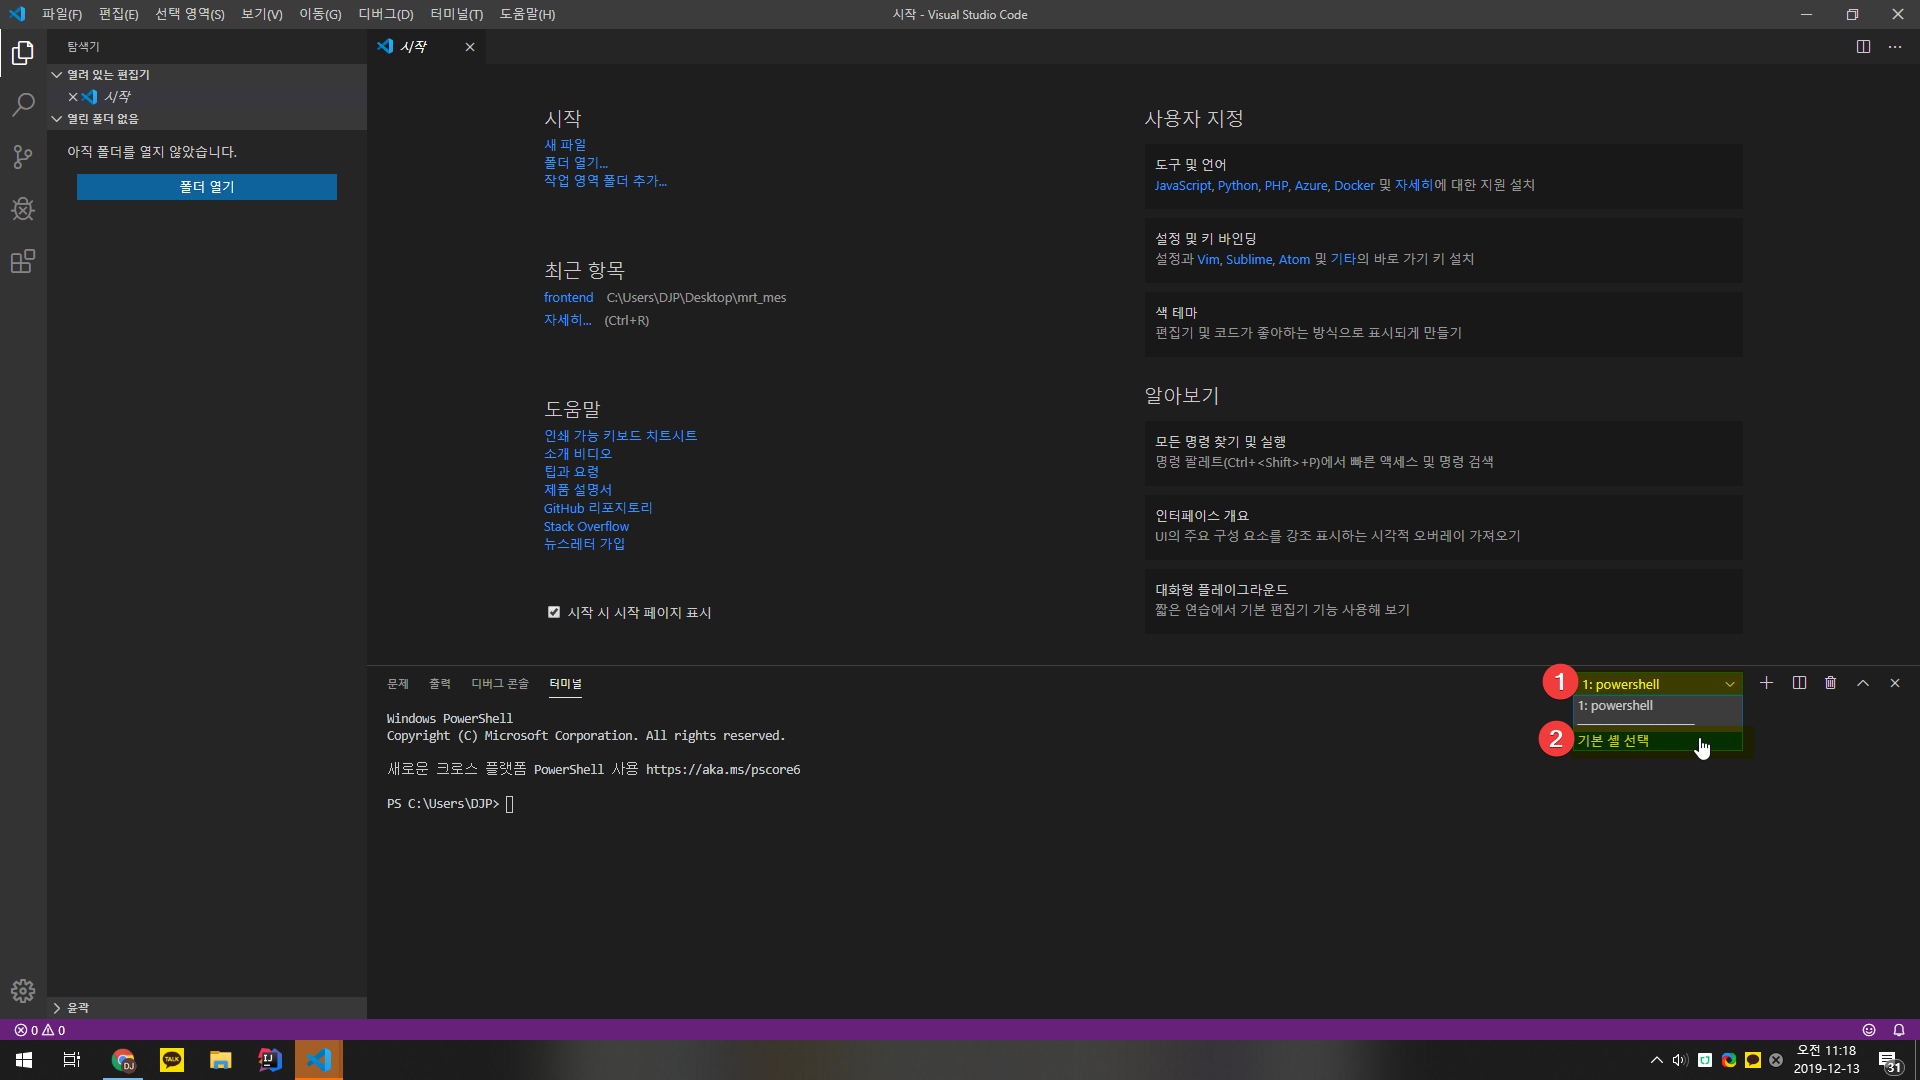Open the Search view in activity bar
The height and width of the screenshot is (1080, 1920).
[x=23, y=105]
